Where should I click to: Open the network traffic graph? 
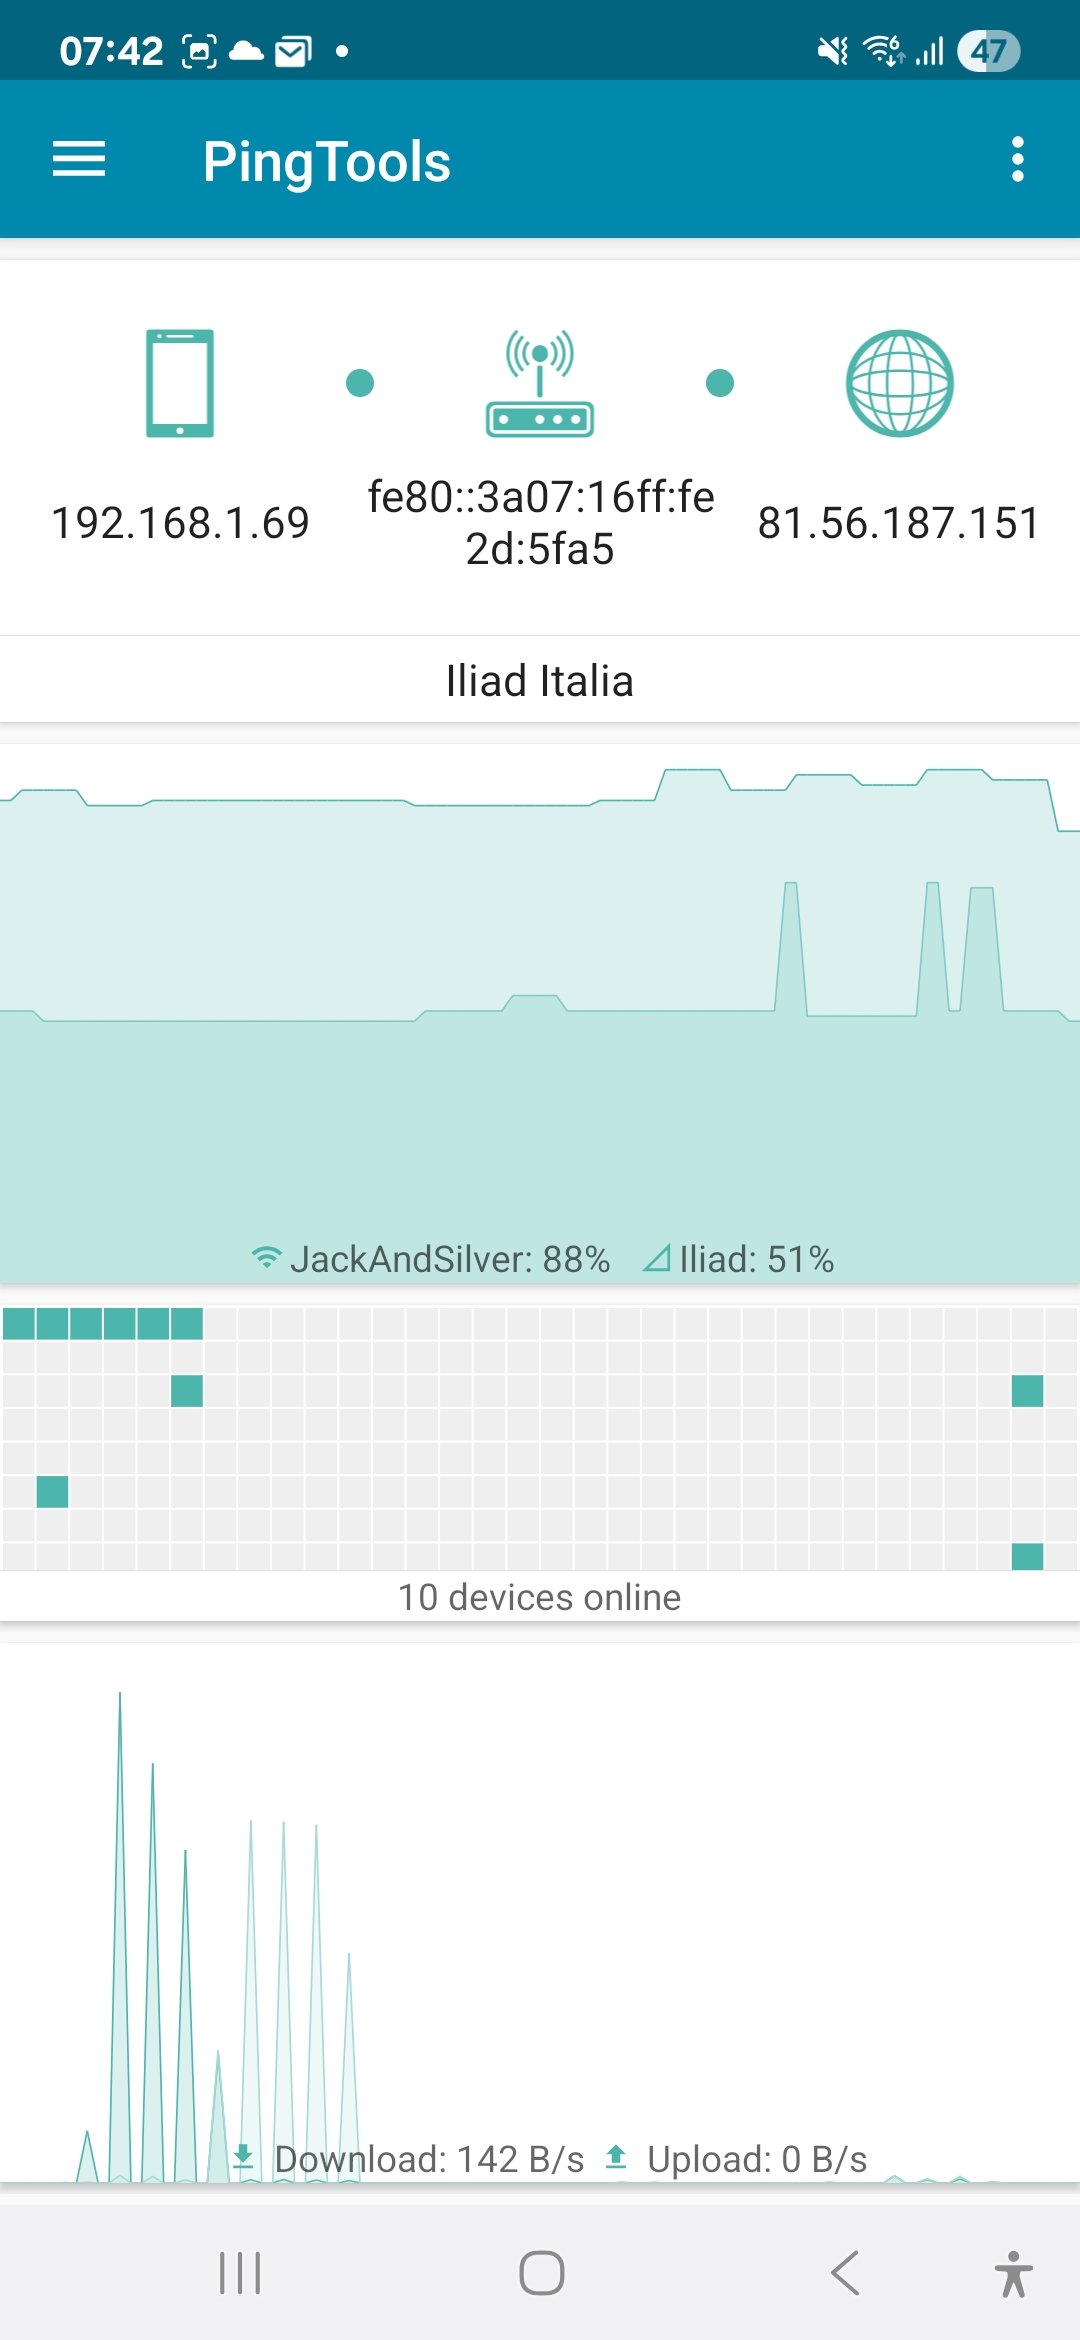coord(540,1900)
